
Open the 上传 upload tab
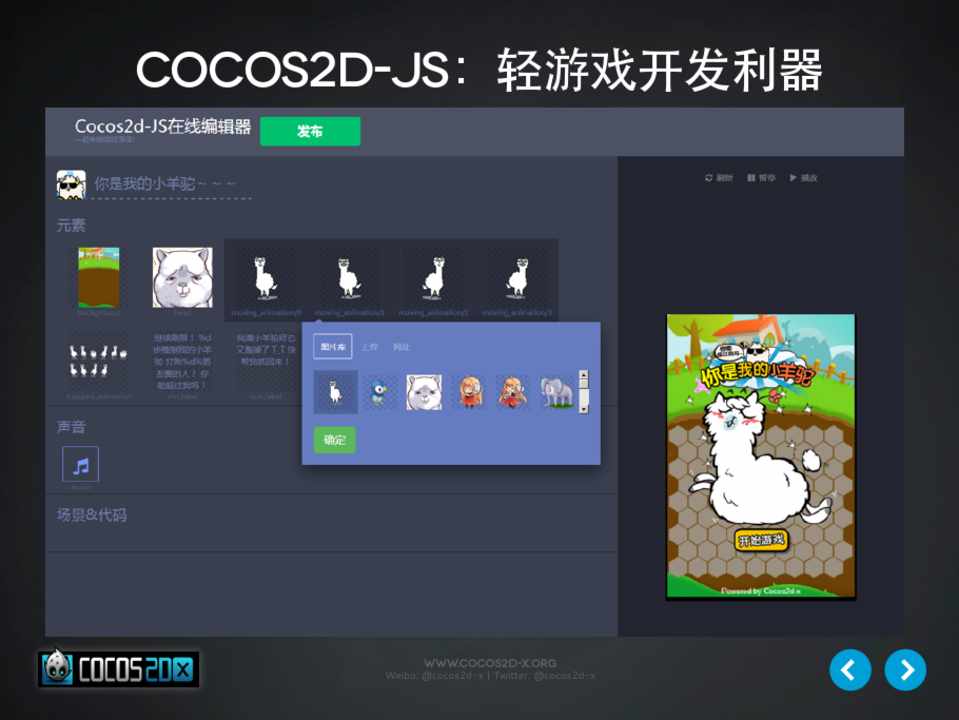[x=369, y=347]
